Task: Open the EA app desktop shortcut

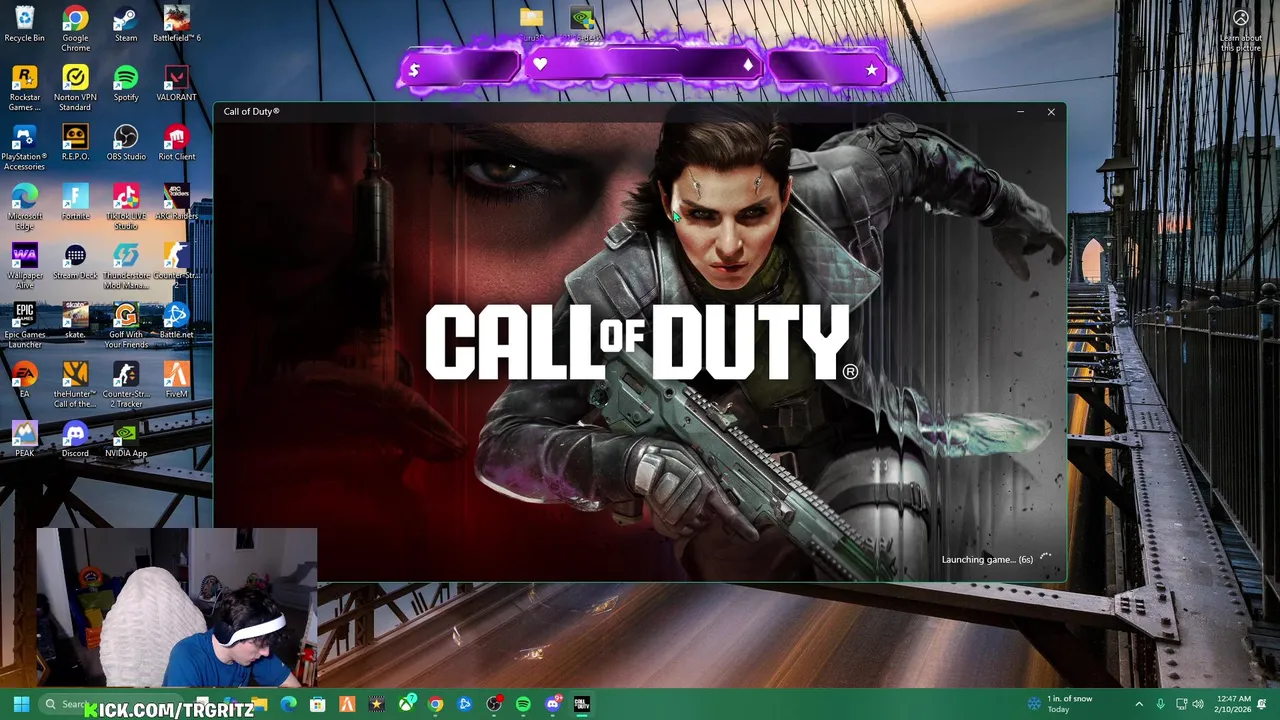Action: (25, 380)
